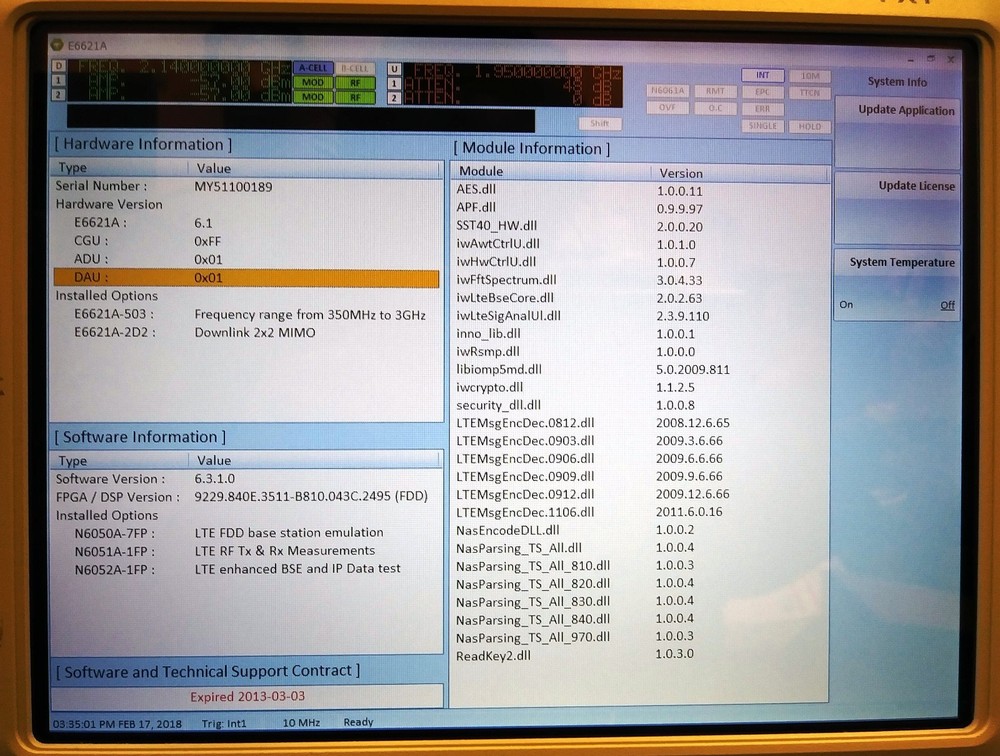The width and height of the screenshot is (1000, 756).
Task: Click the date and time in status bar
Action: (x=117, y=723)
